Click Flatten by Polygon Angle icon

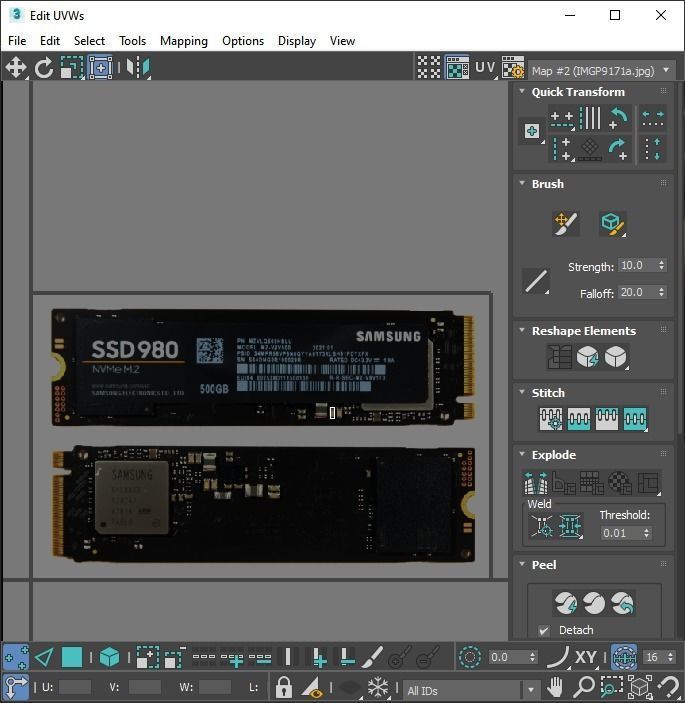click(564, 483)
